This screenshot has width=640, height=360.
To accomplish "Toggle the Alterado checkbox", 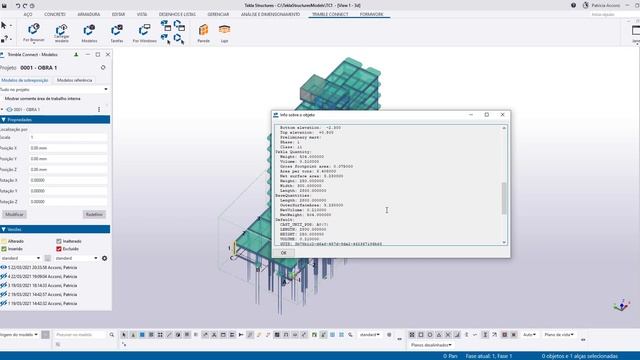I will (x=4, y=241).
